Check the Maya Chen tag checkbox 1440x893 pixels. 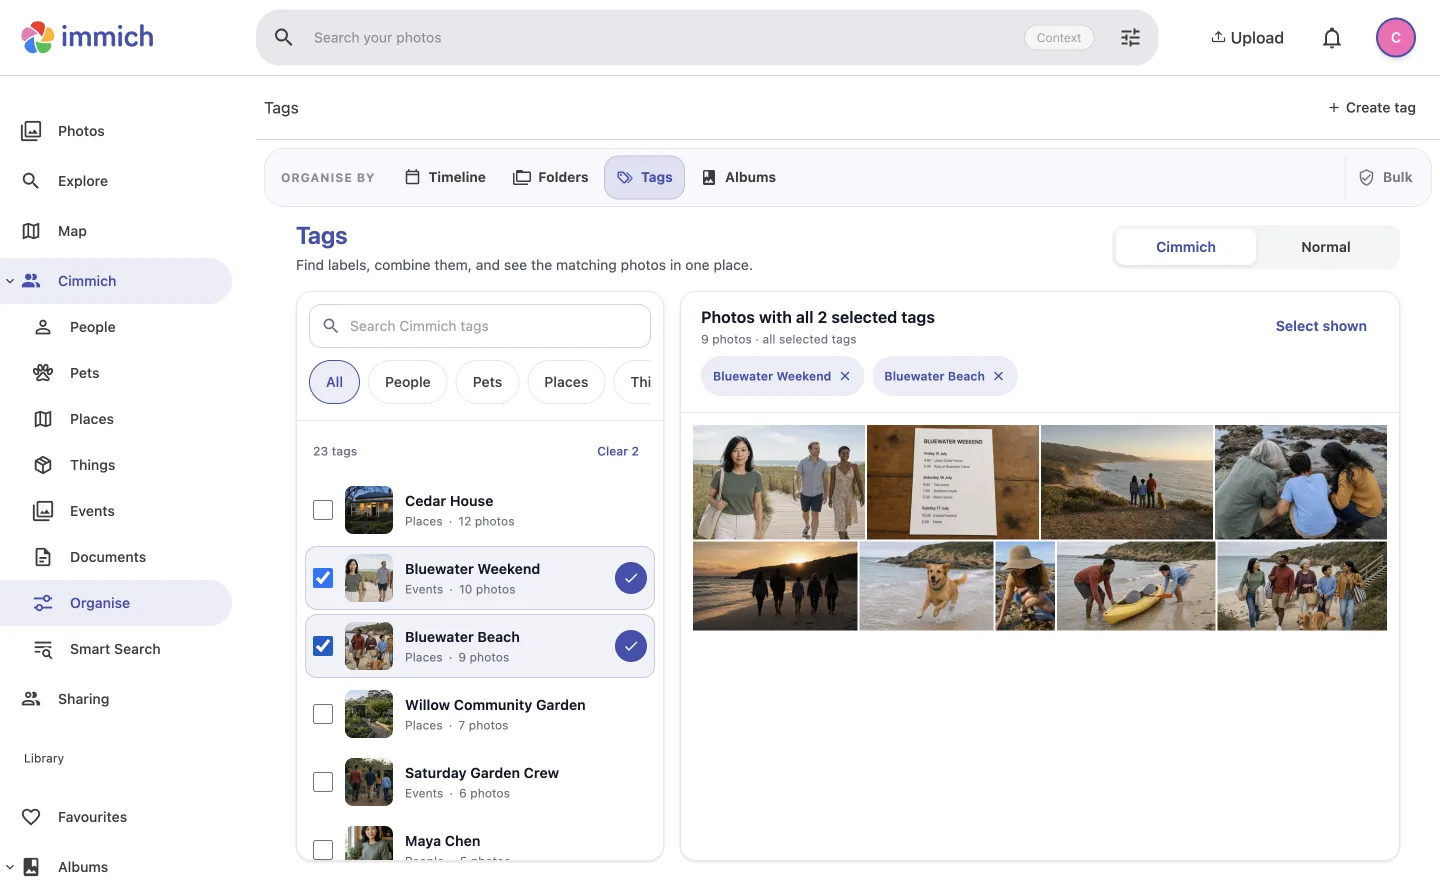pos(323,850)
